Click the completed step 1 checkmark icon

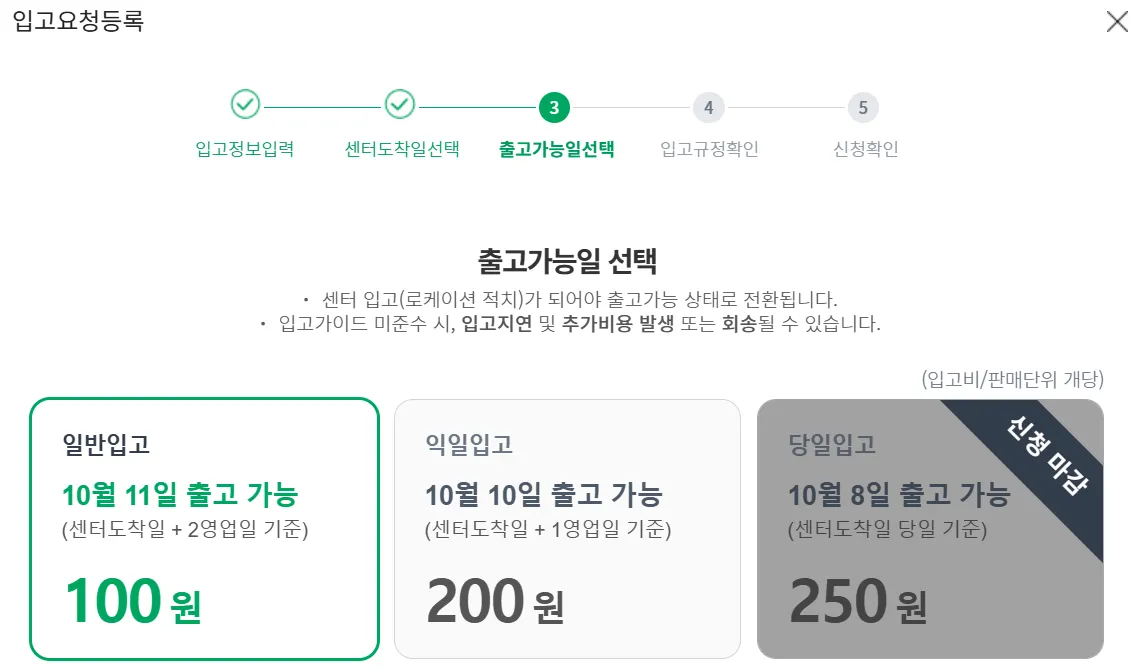tap(245, 104)
